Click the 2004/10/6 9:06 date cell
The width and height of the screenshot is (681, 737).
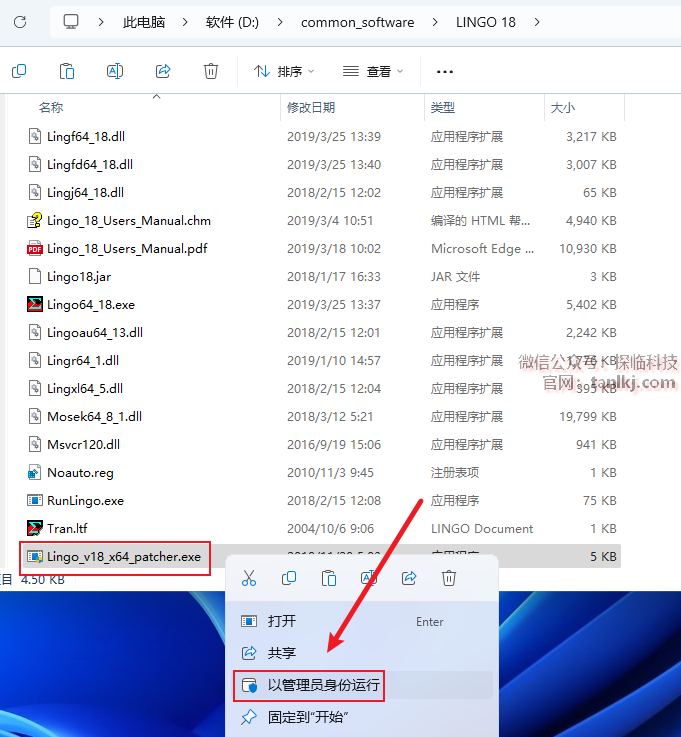pos(330,529)
